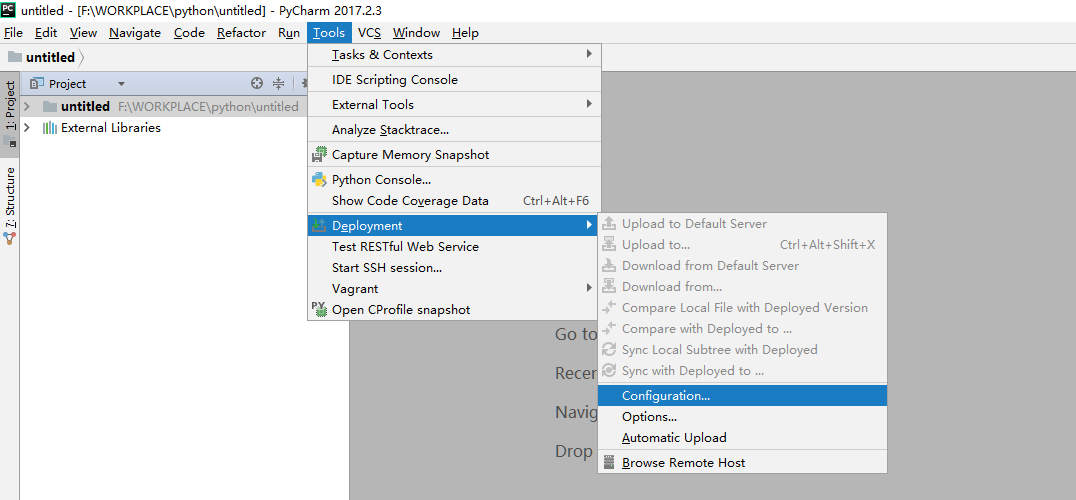Click the Structure tool window icon
This screenshot has height=500, width=1076.
[x=10, y=239]
